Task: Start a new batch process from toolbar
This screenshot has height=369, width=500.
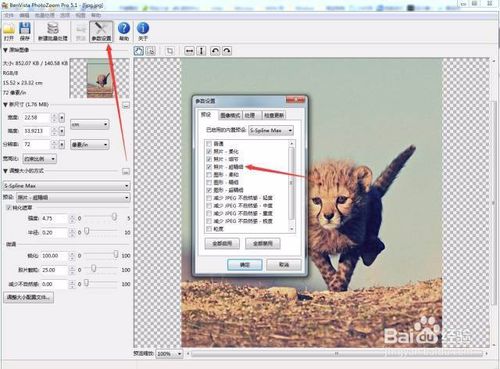Action: (x=53, y=32)
